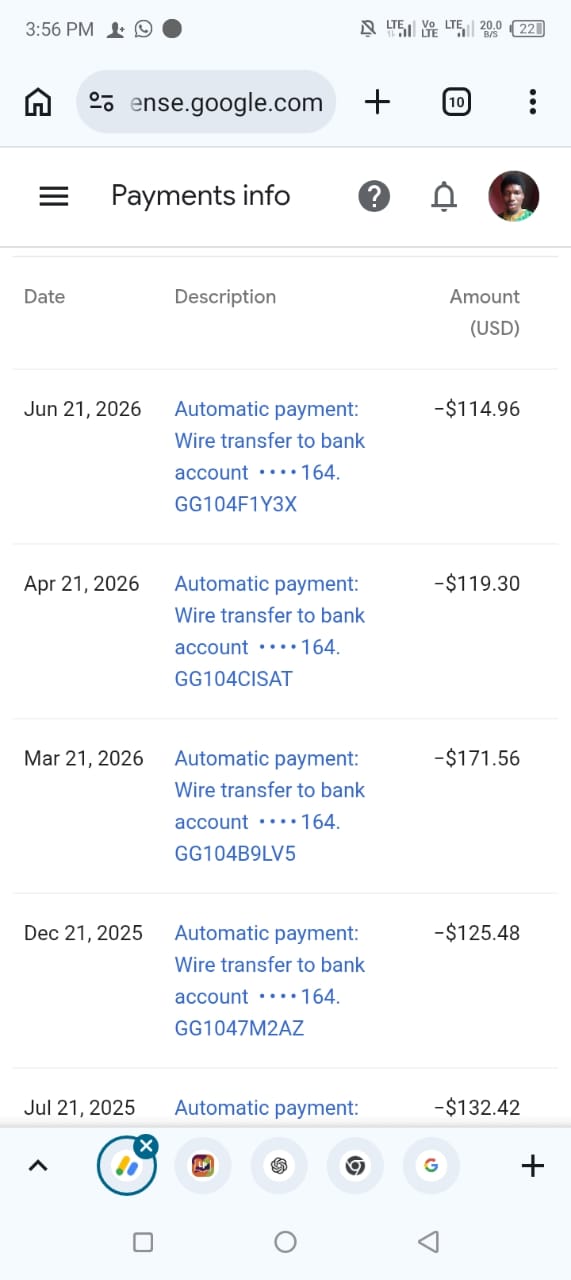Open the hamburger navigation menu

53,196
